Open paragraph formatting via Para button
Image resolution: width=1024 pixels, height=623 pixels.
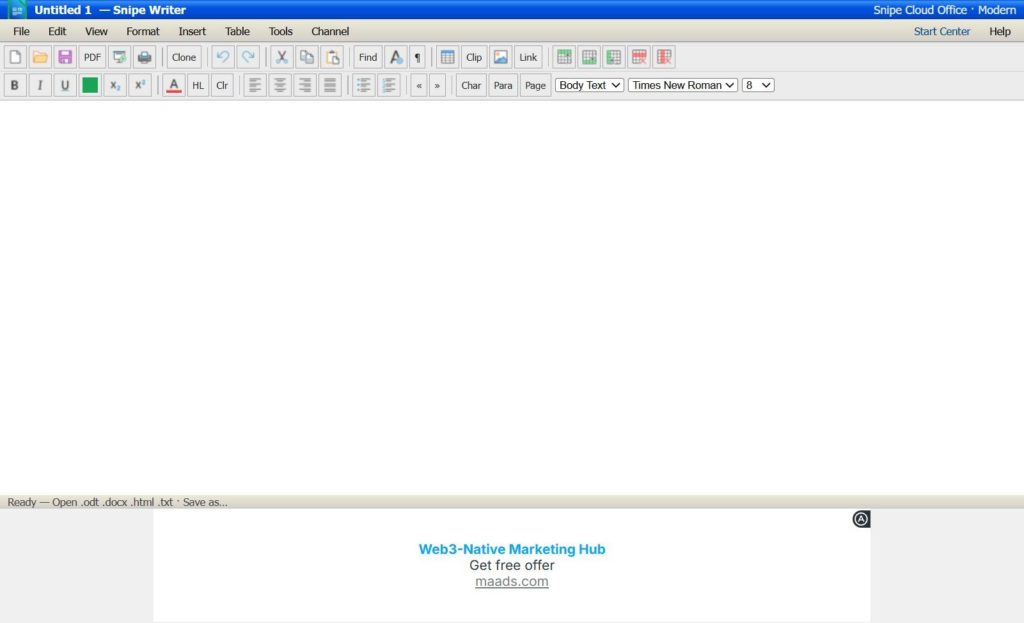pyautogui.click(x=503, y=85)
